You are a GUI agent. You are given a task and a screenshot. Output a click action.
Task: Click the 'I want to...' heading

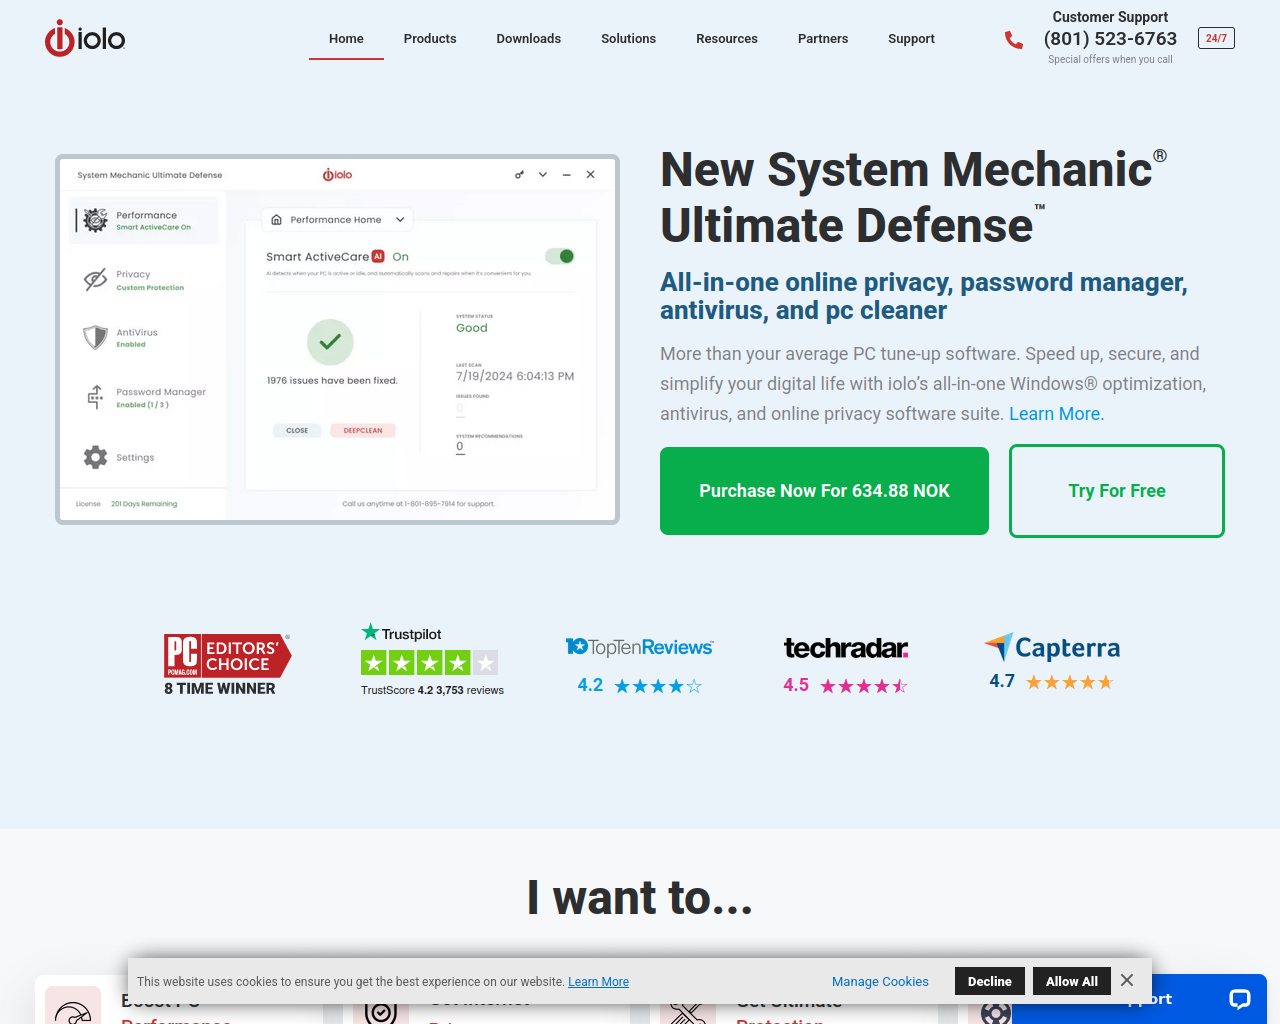coord(640,897)
